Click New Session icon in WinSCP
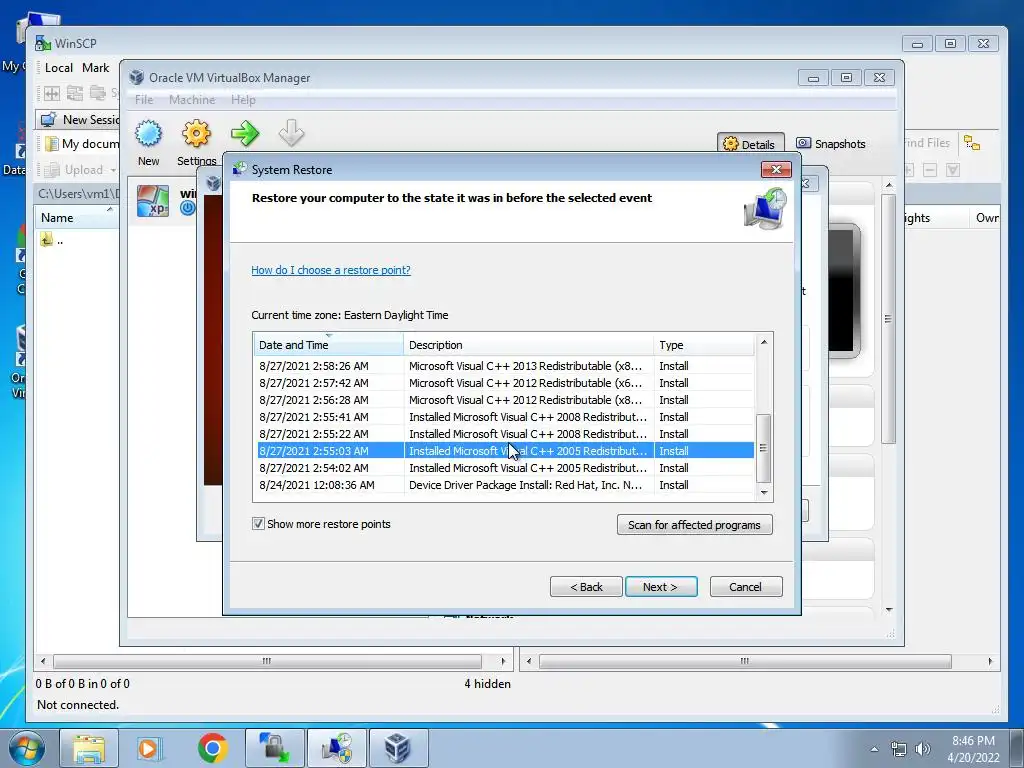The height and width of the screenshot is (768, 1024). [48, 120]
